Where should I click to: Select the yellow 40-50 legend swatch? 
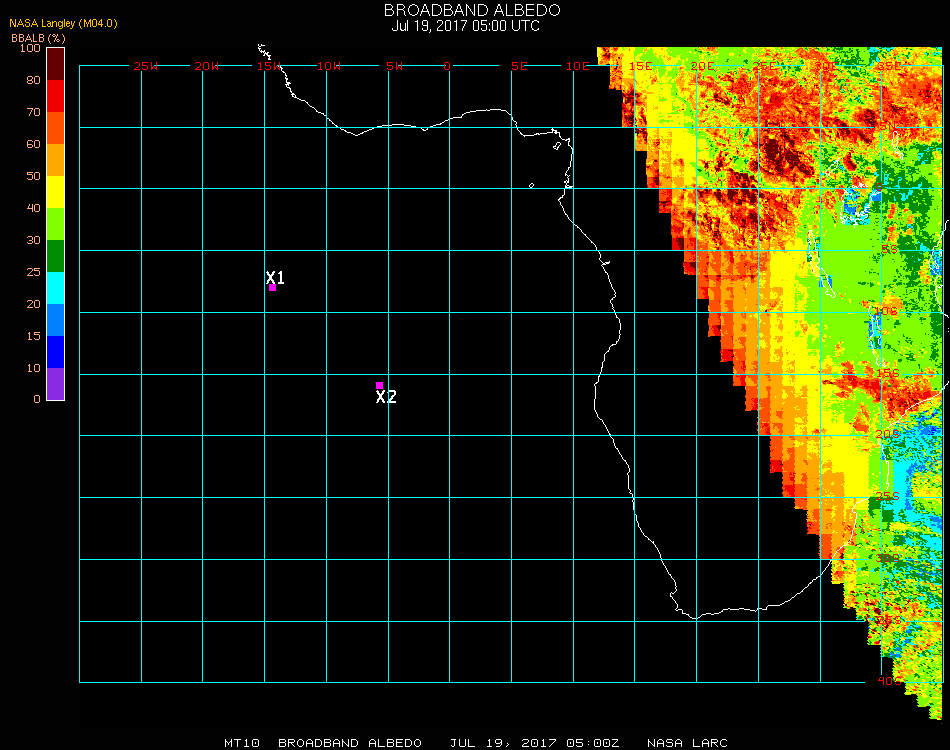point(55,192)
